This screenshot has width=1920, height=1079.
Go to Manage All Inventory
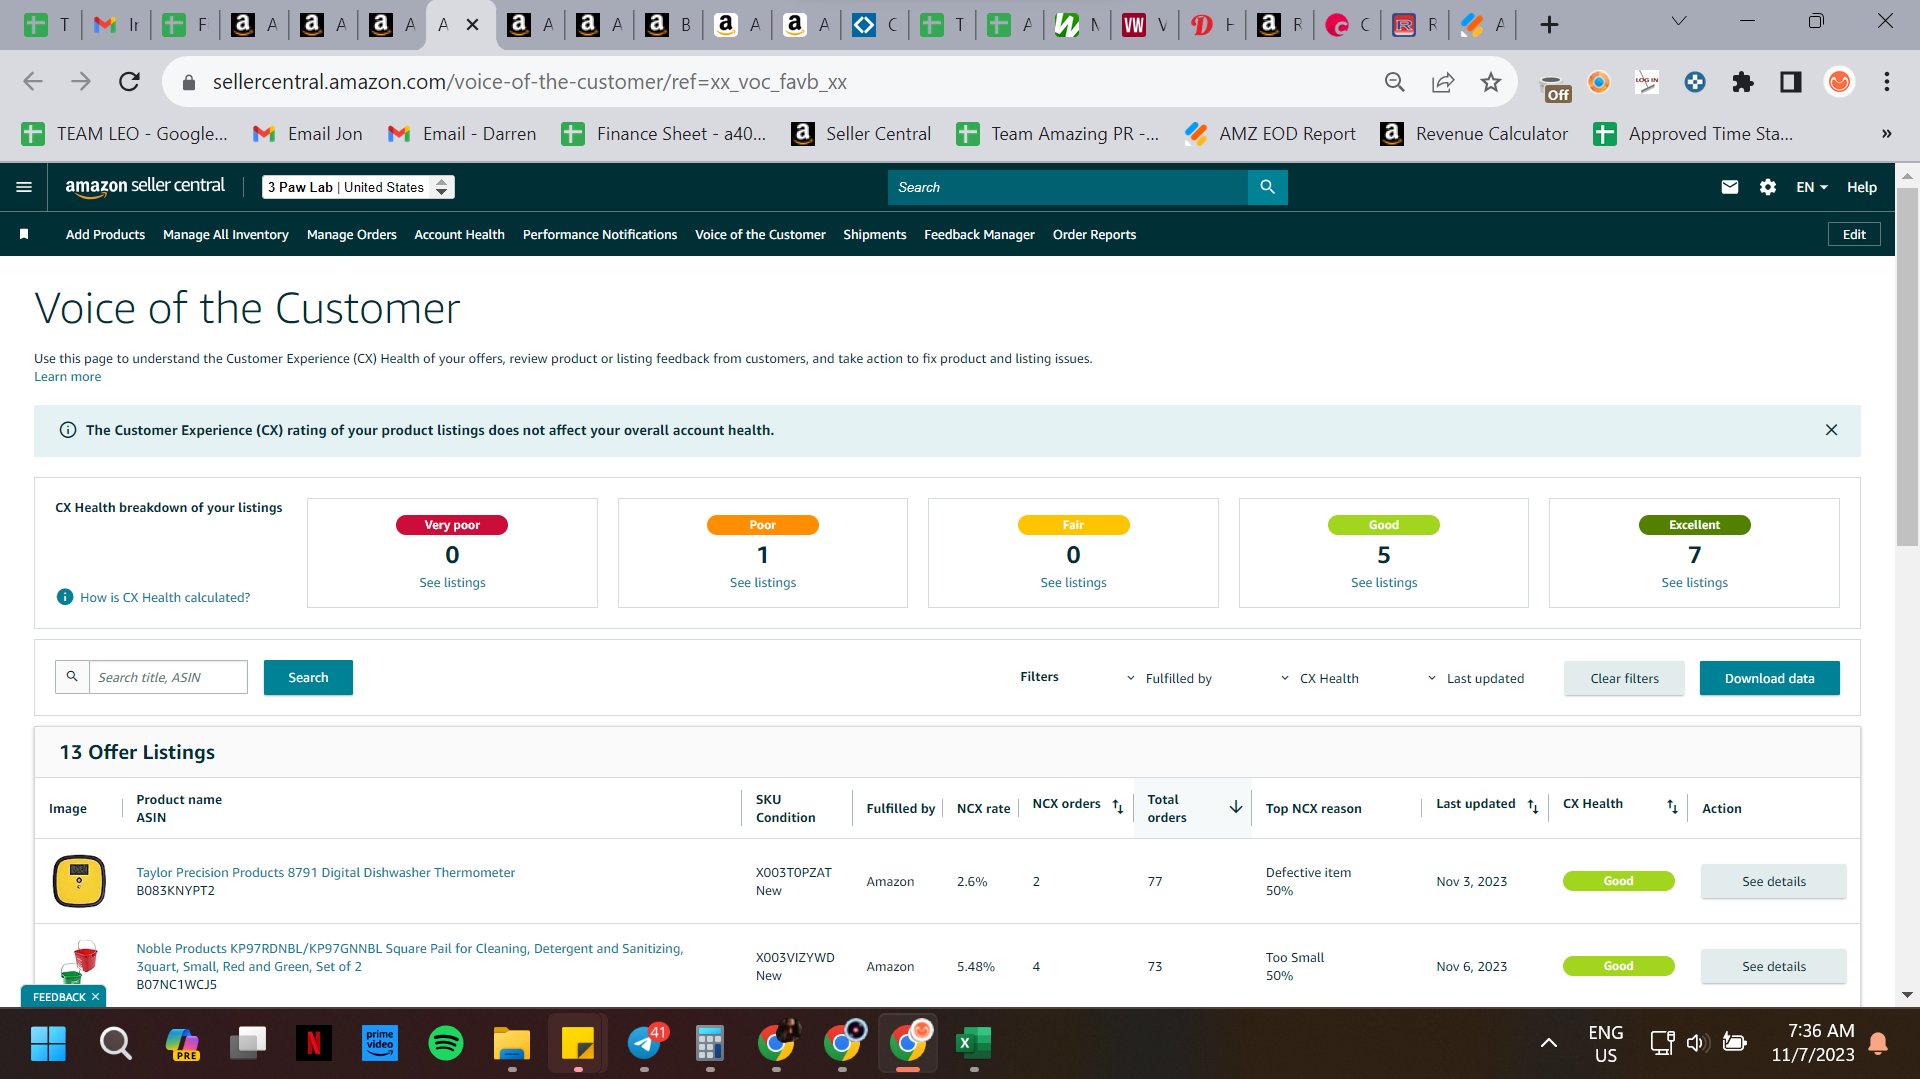coord(225,234)
